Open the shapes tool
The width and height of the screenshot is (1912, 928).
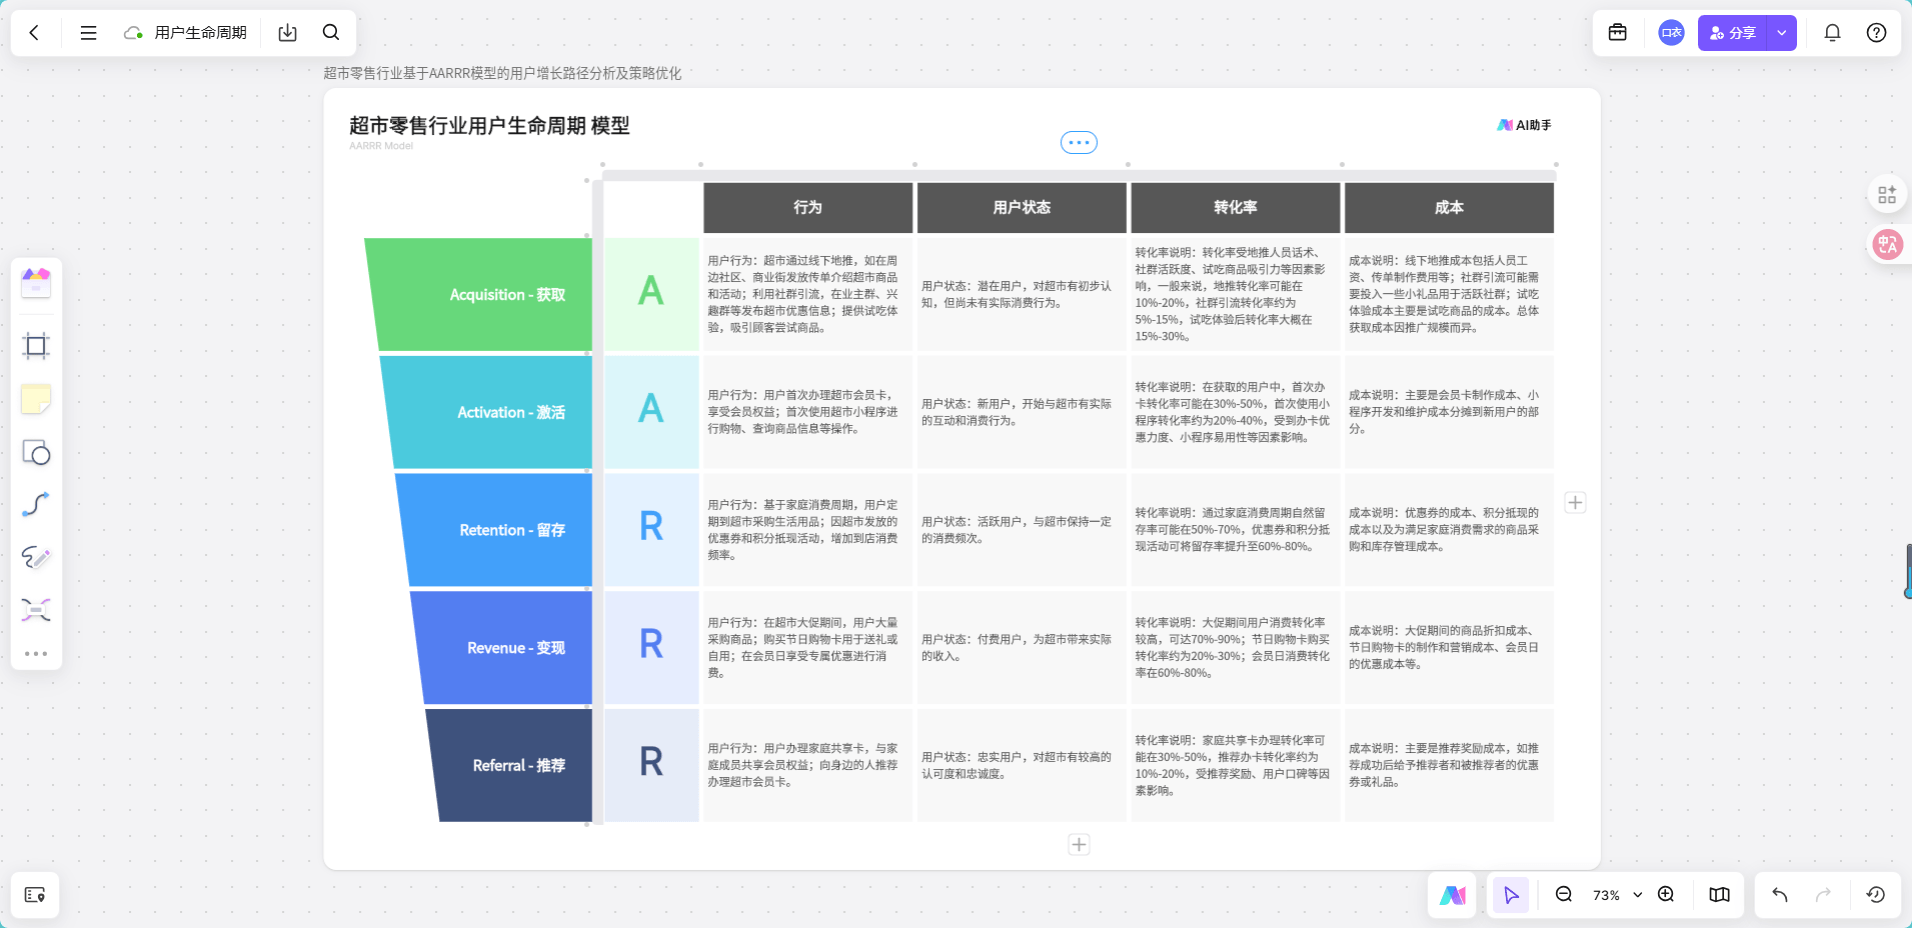click(x=36, y=453)
